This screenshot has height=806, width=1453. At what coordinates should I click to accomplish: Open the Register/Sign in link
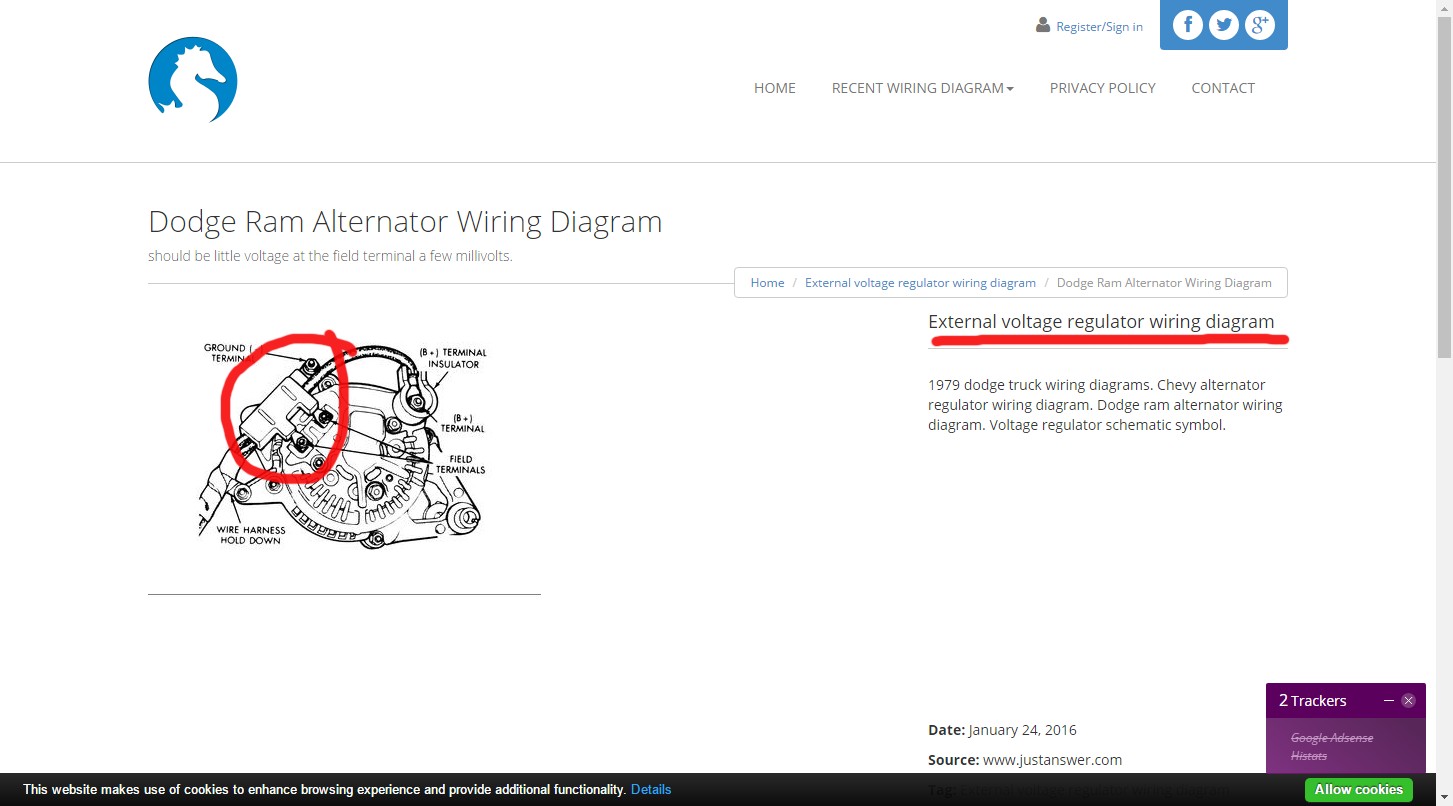pyautogui.click(x=1099, y=27)
